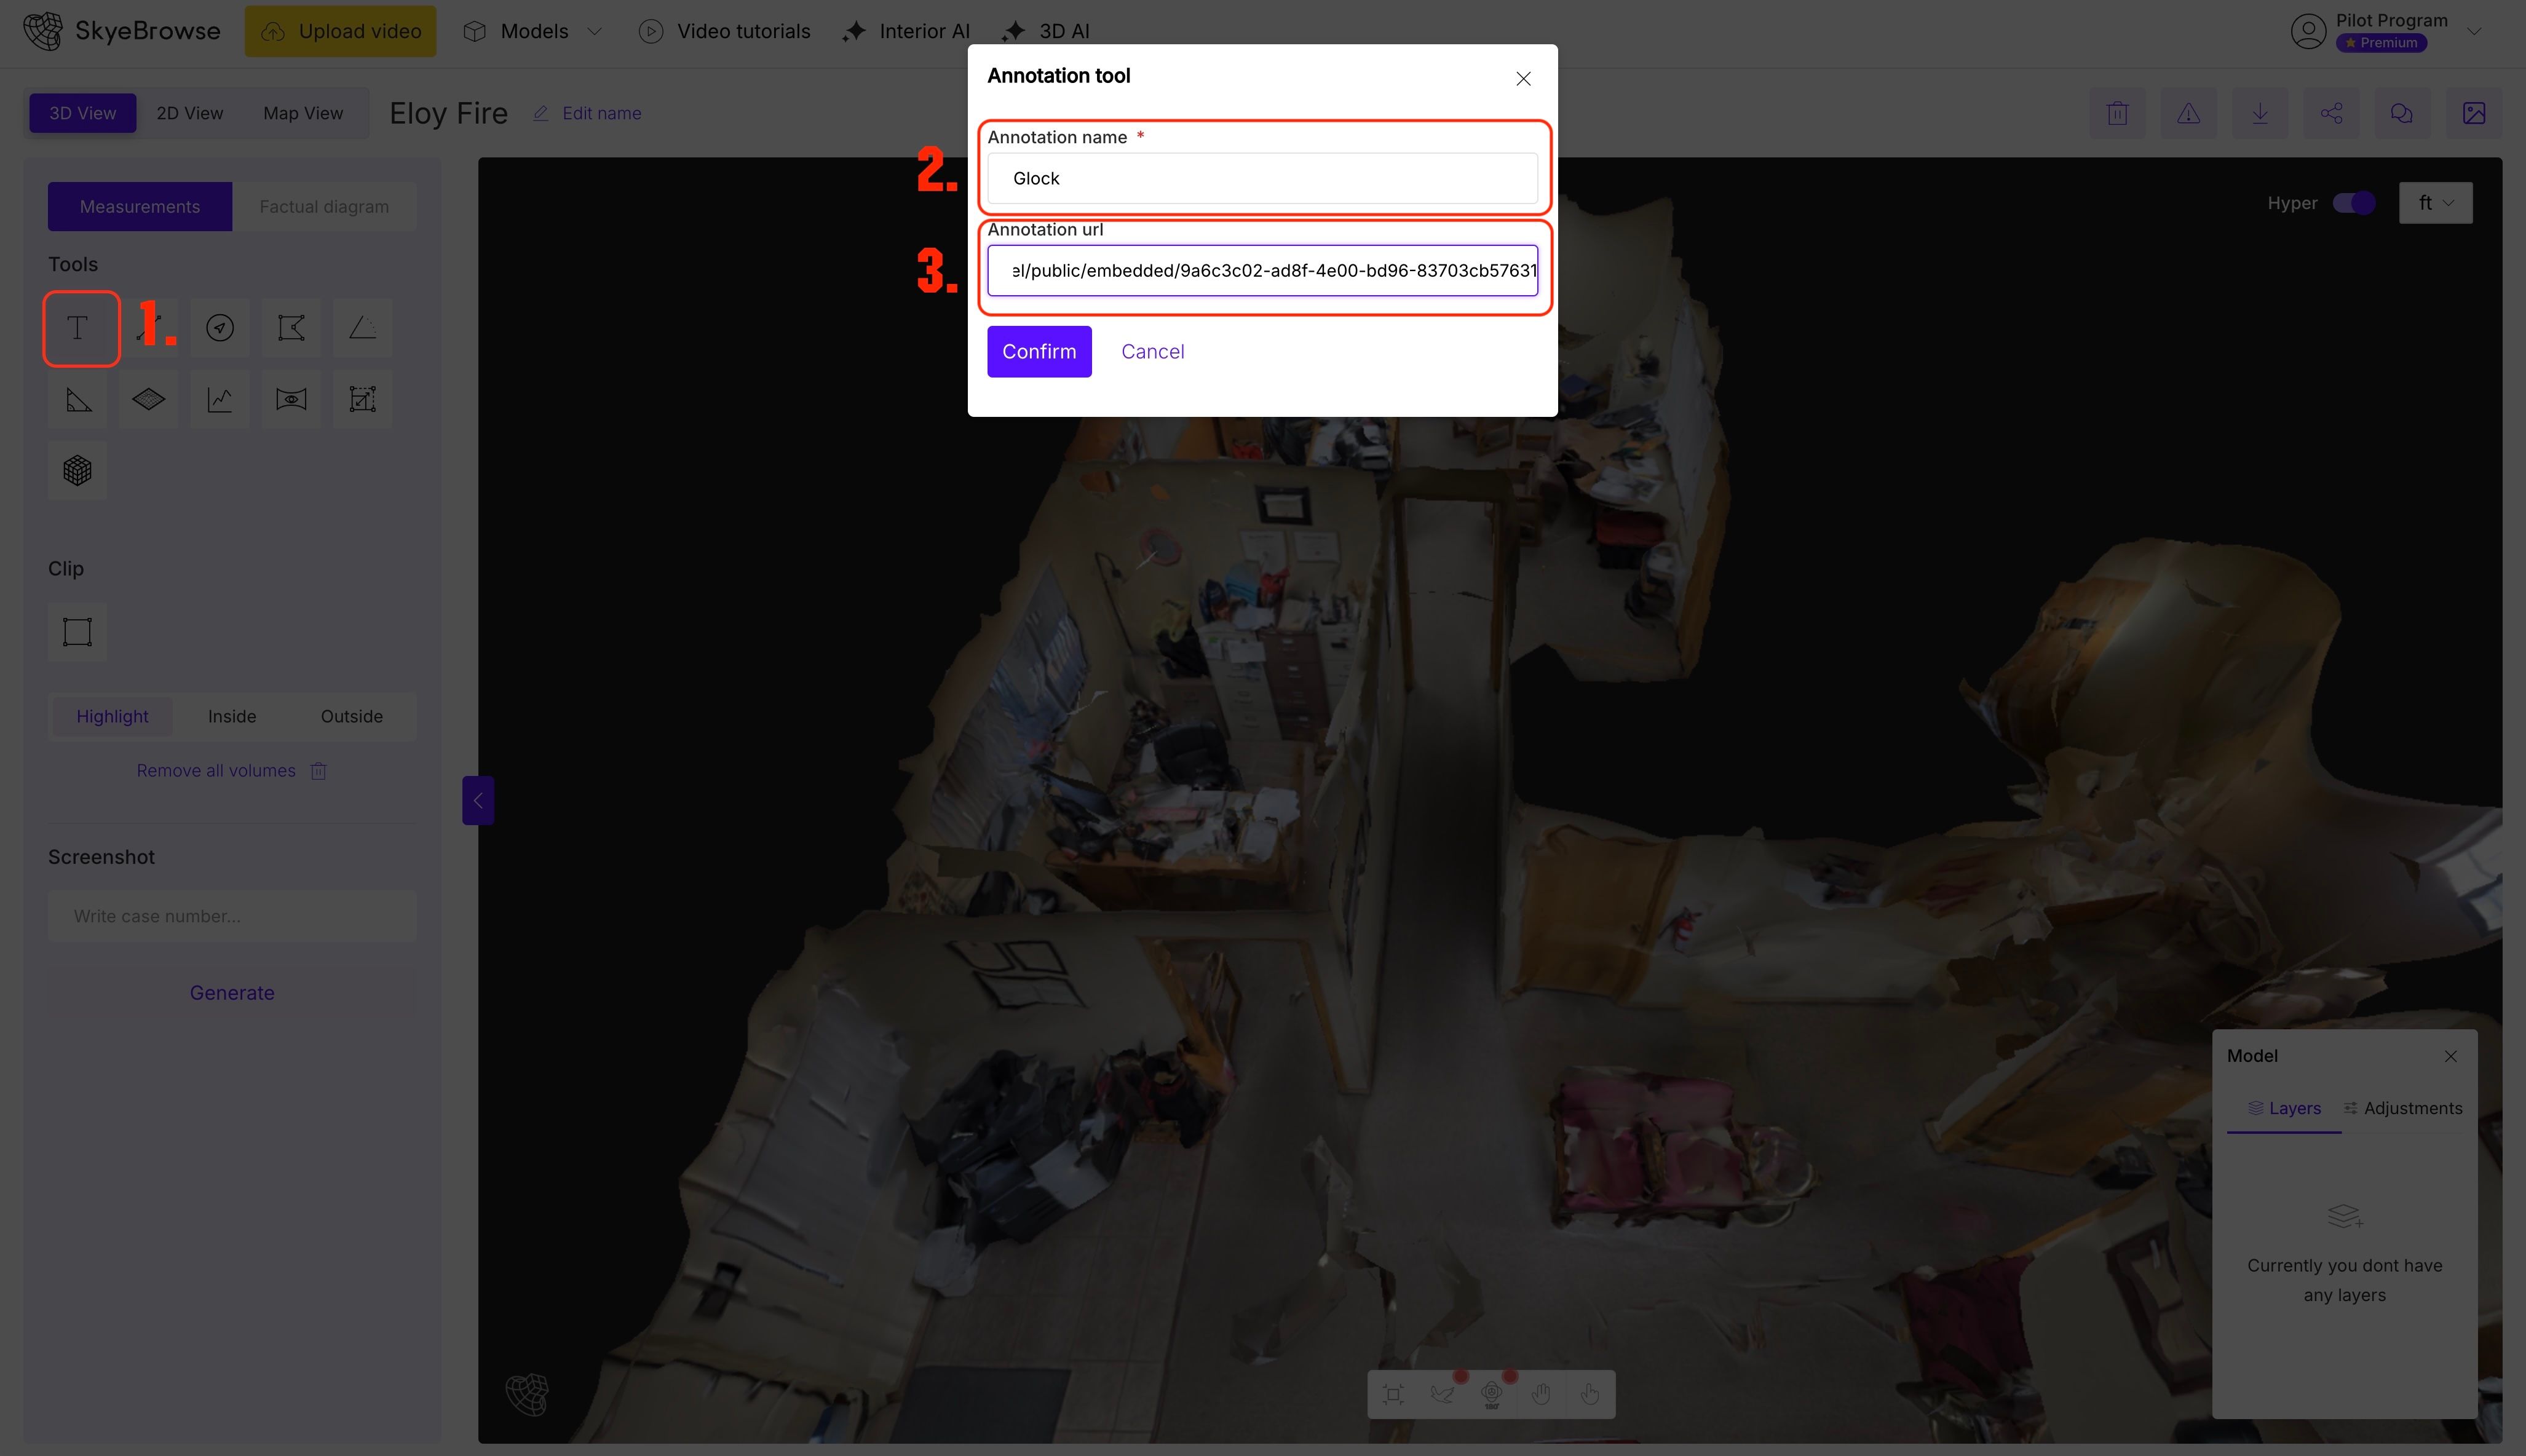
Task: Select the Clip box volume tool
Action: point(78,632)
